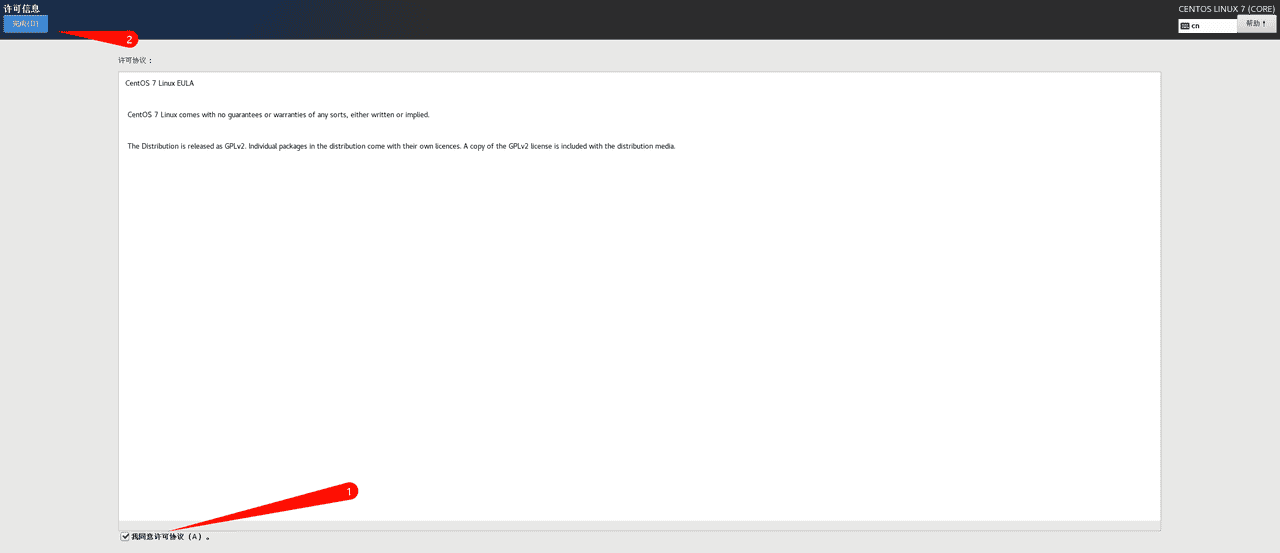Image resolution: width=1280 pixels, height=553 pixels.
Task: Click the 我同意许可协议 (A) label text
Action: pos(167,537)
